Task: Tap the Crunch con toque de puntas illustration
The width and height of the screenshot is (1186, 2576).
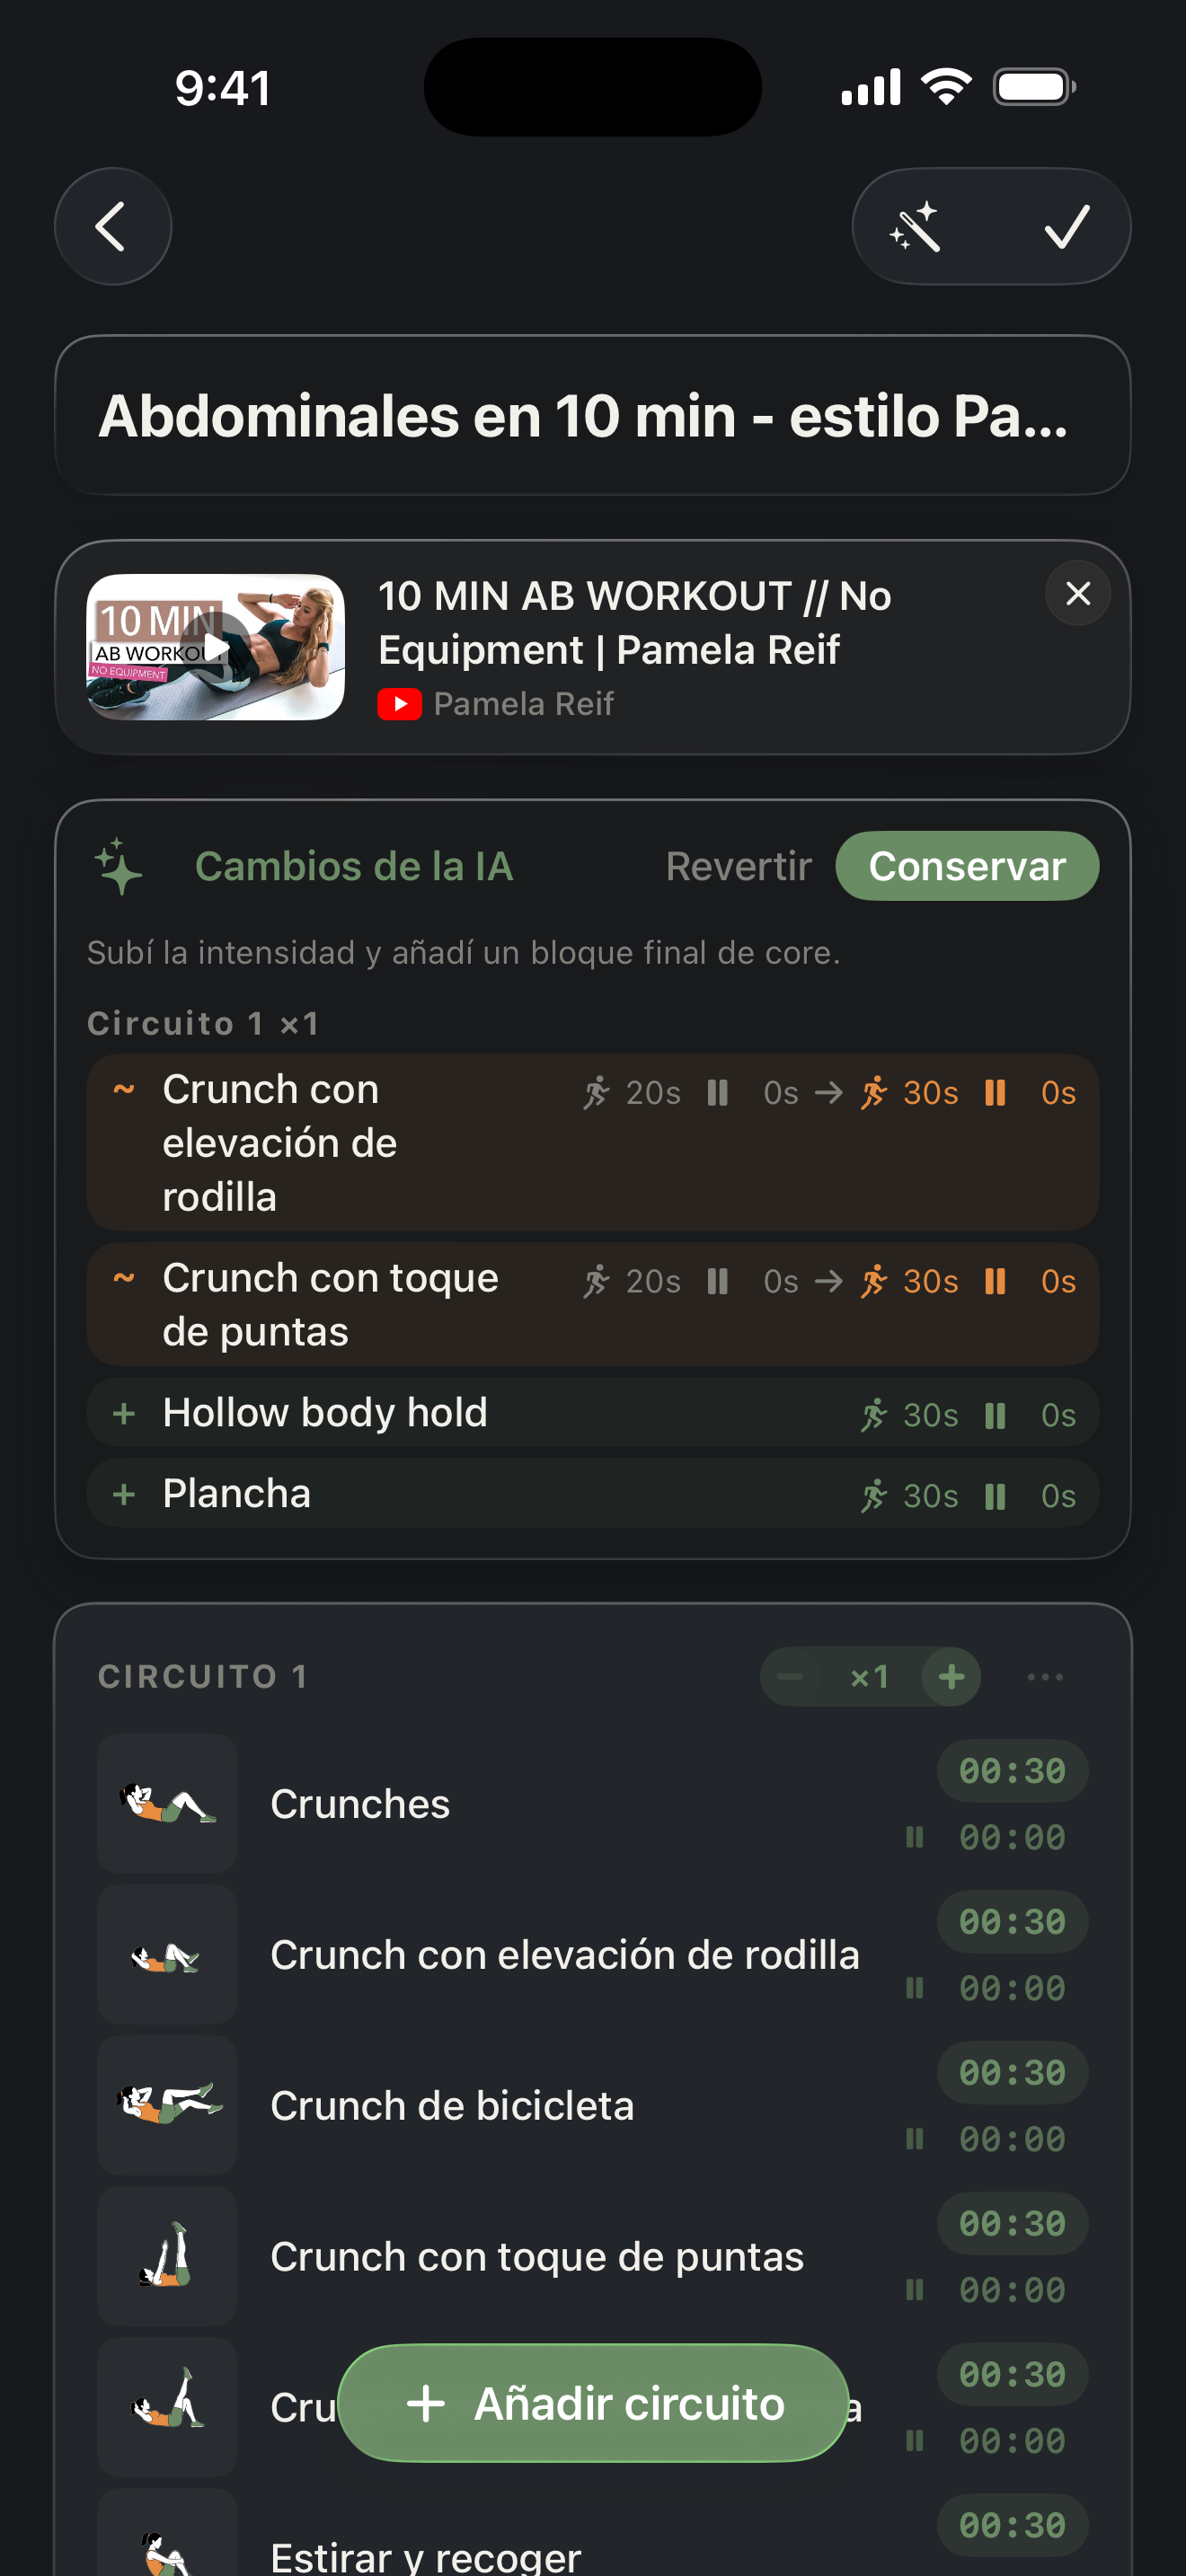Action: [x=167, y=2256]
